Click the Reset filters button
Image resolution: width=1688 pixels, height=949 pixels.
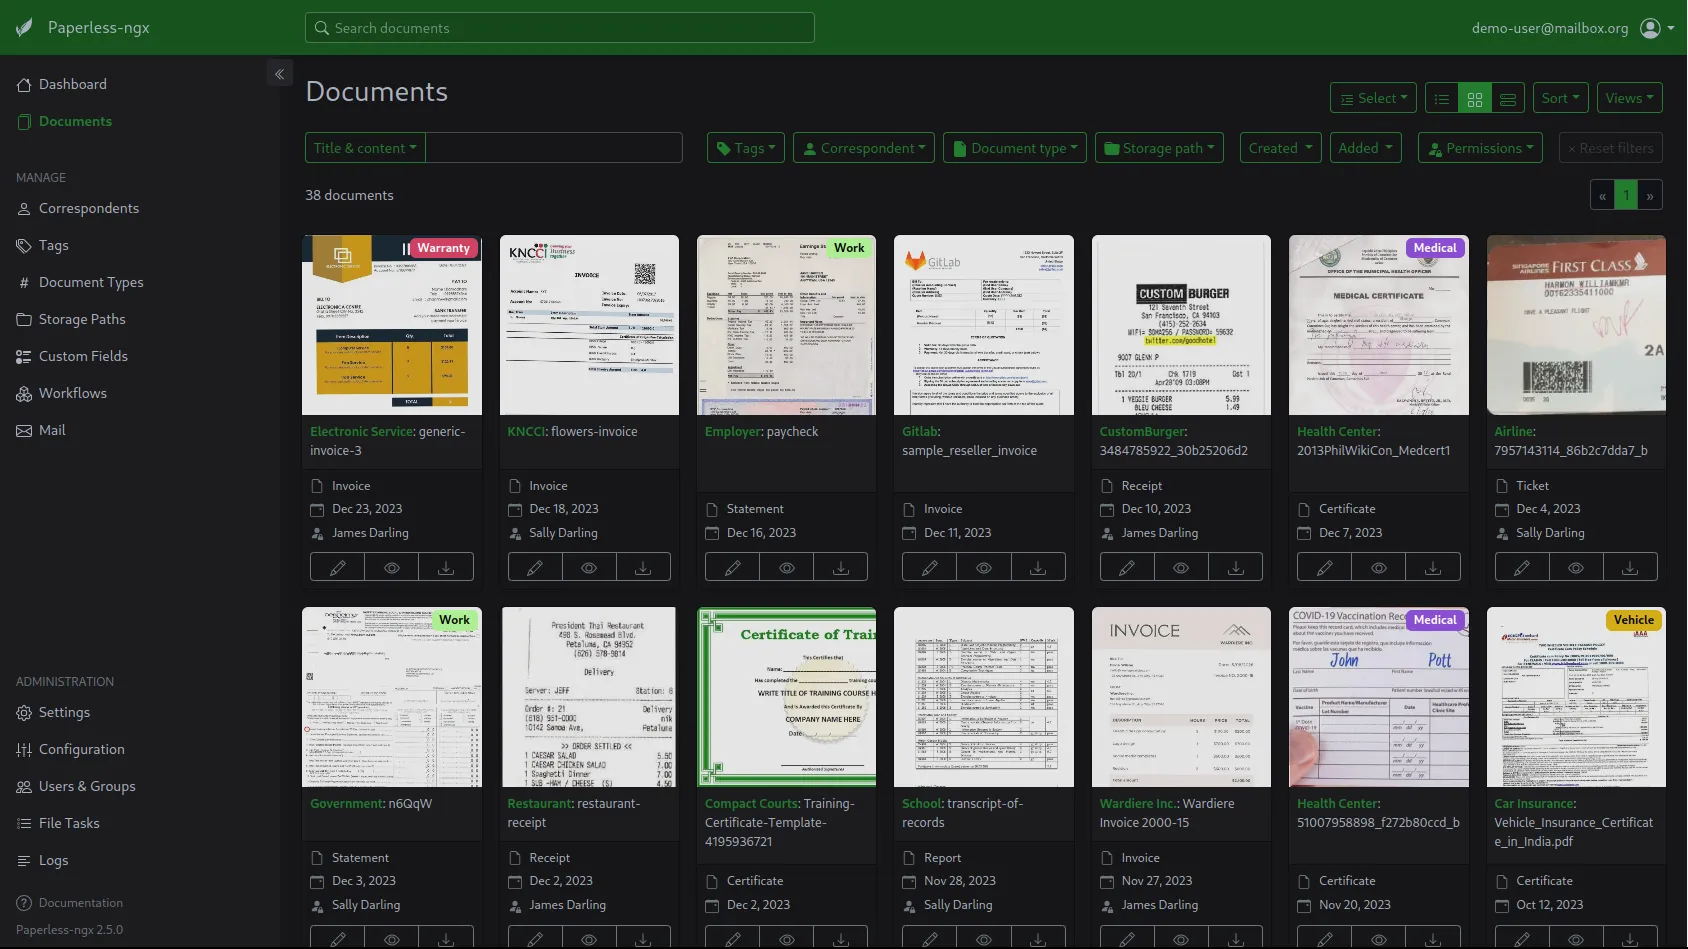click(x=1610, y=147)
